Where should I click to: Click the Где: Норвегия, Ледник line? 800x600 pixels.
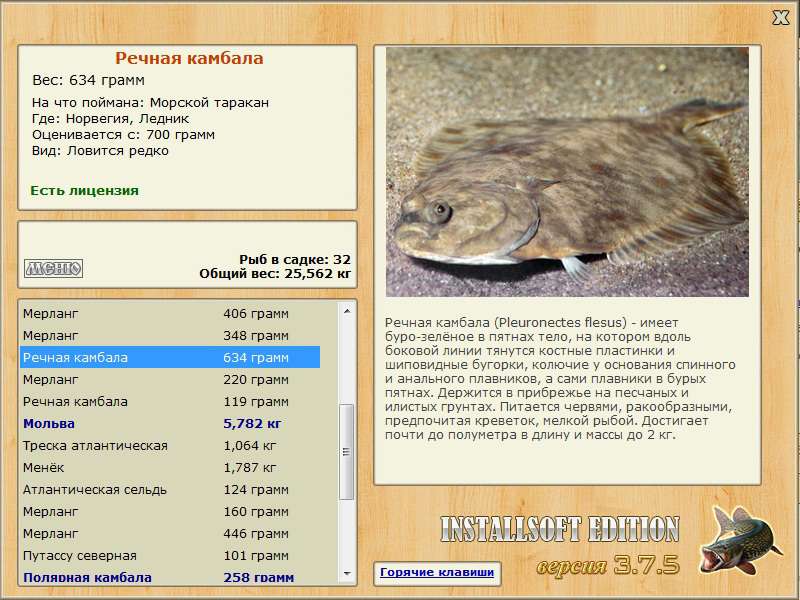[x=110, y=119]
